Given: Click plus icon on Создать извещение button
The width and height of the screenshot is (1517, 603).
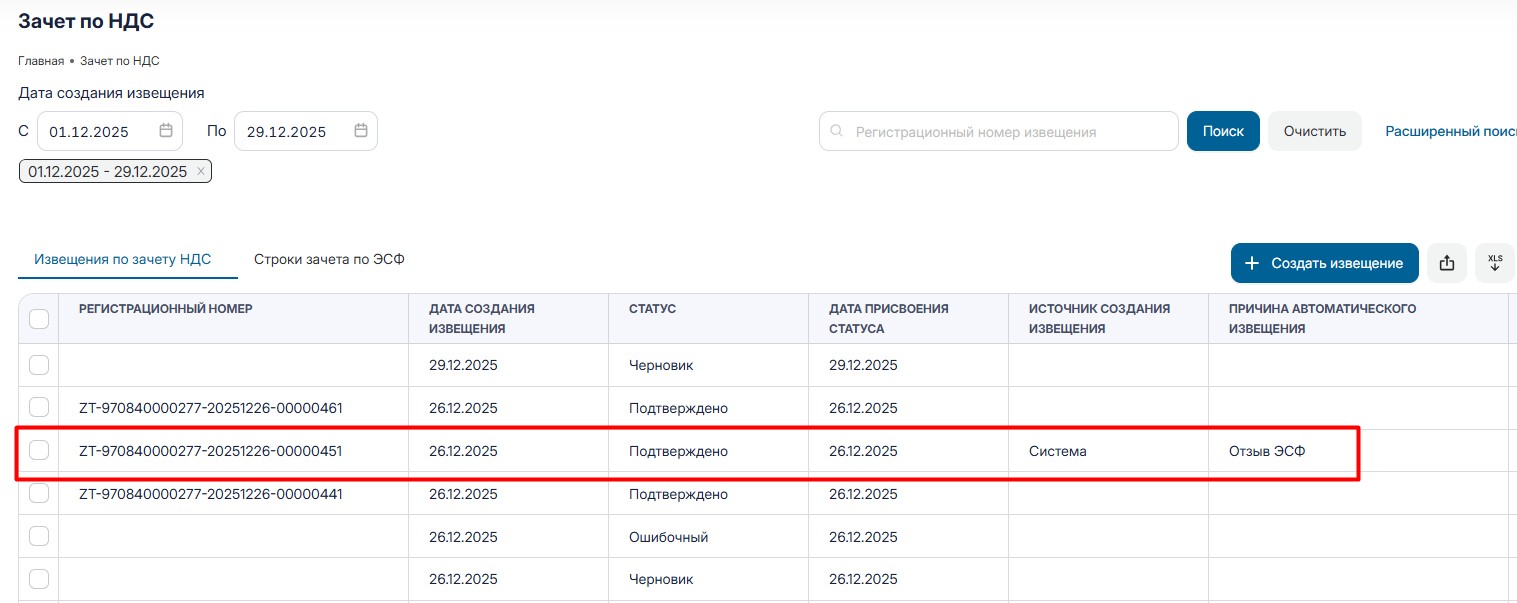Looking at the screenshot, I should pyautogui.click(x=1251, y=263).
